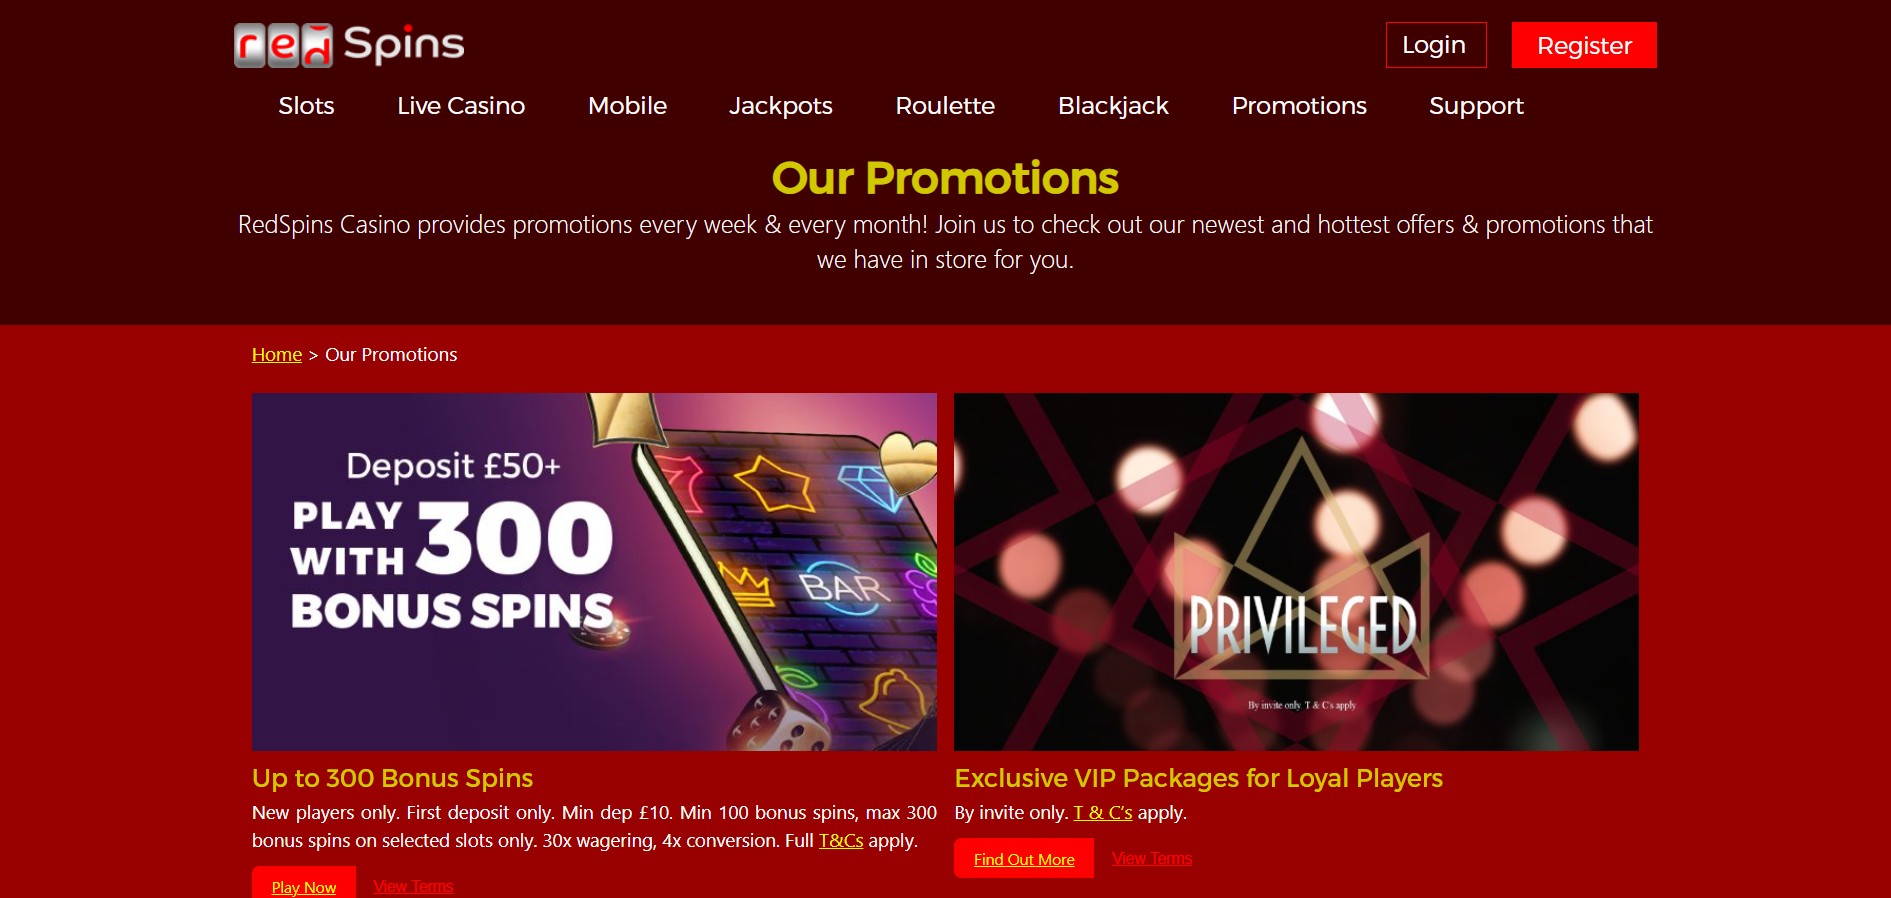This screenshot has height=898, width=1891.
Task: Open the 300 Bonus Spins banner image
Action: (594, 572)
